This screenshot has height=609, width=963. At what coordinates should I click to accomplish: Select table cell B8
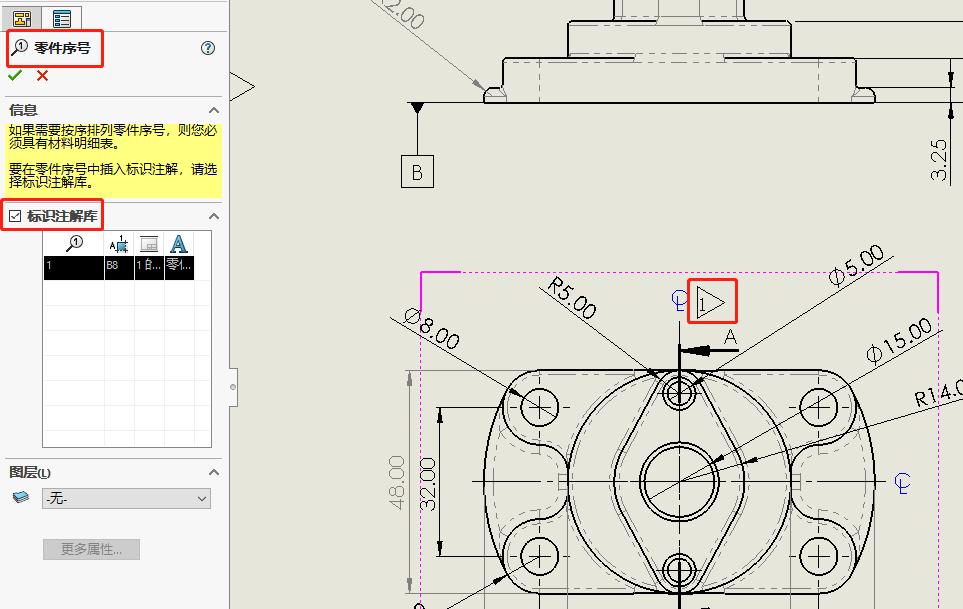(119, 268)
